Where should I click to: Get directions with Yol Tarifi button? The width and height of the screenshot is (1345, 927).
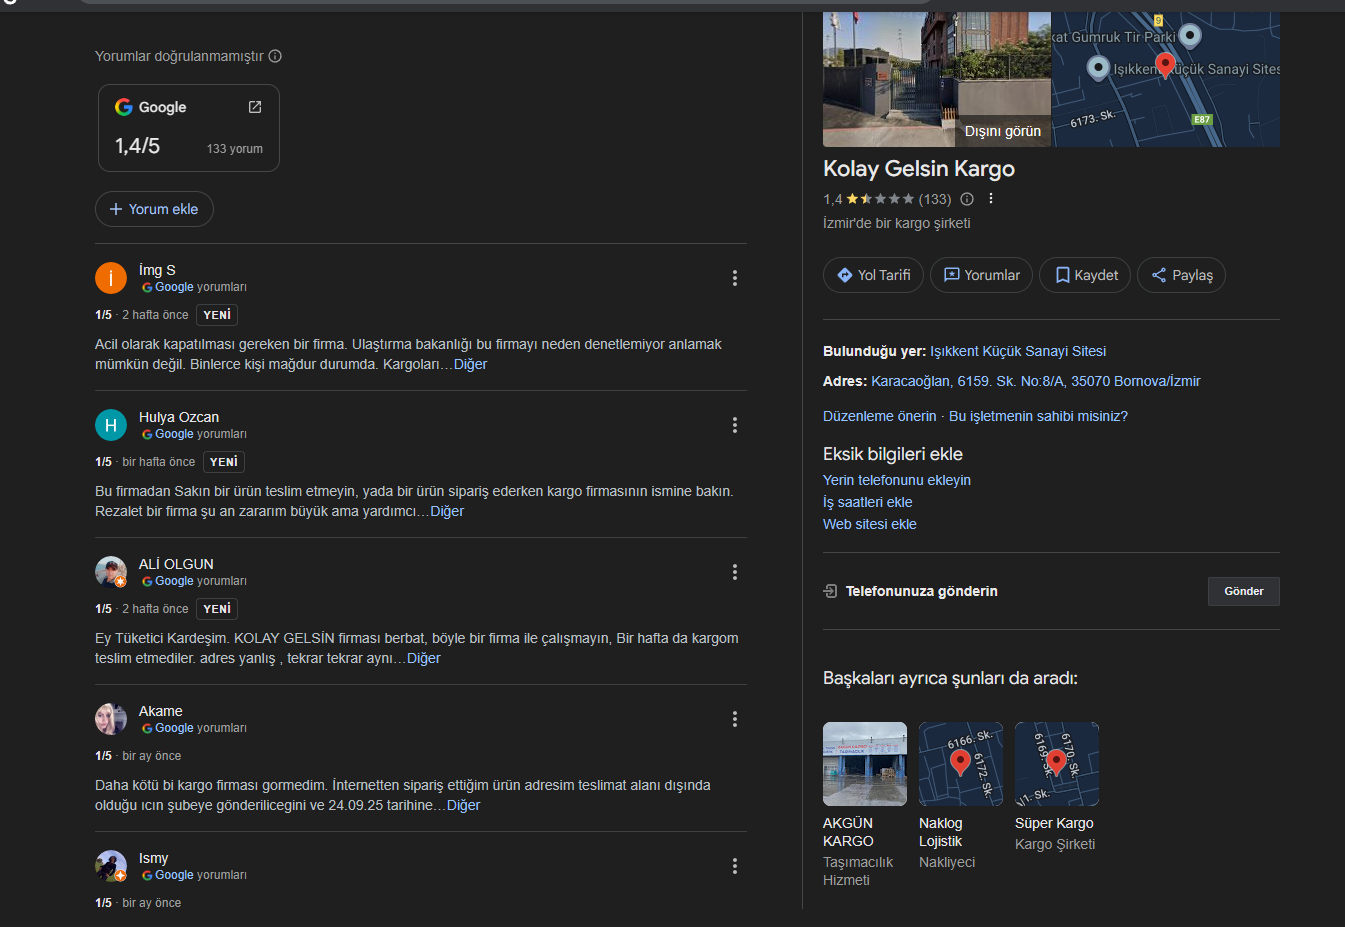point(873,275)
